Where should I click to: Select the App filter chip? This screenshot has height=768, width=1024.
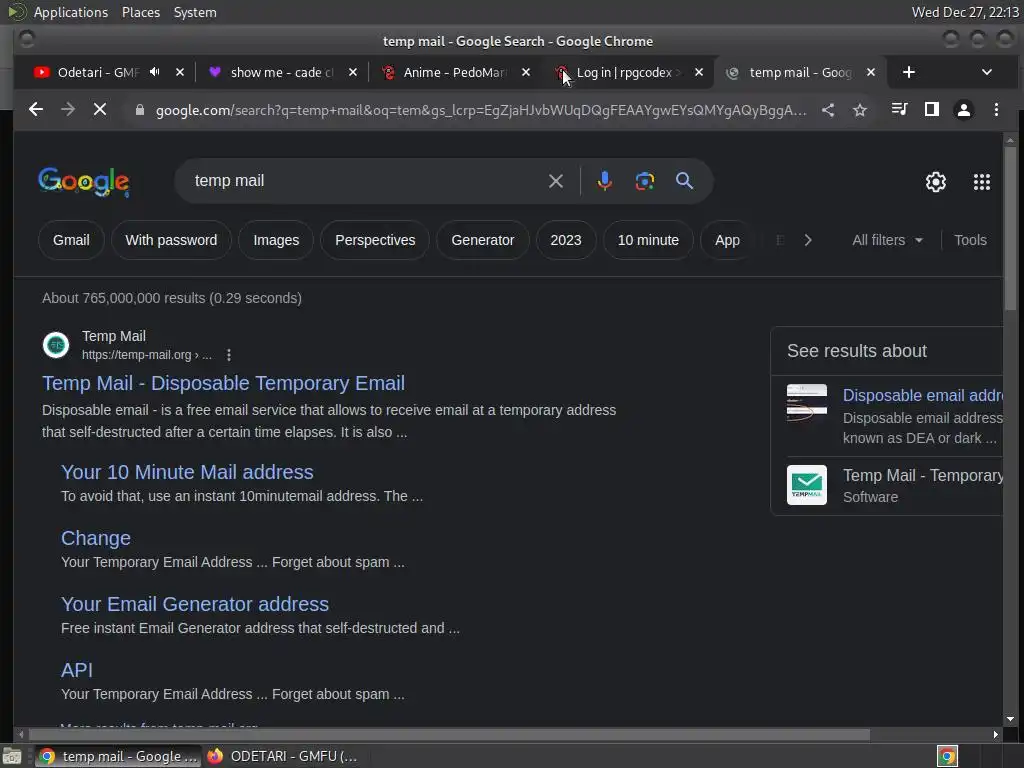pyautogui.click(x=727, y=240)
